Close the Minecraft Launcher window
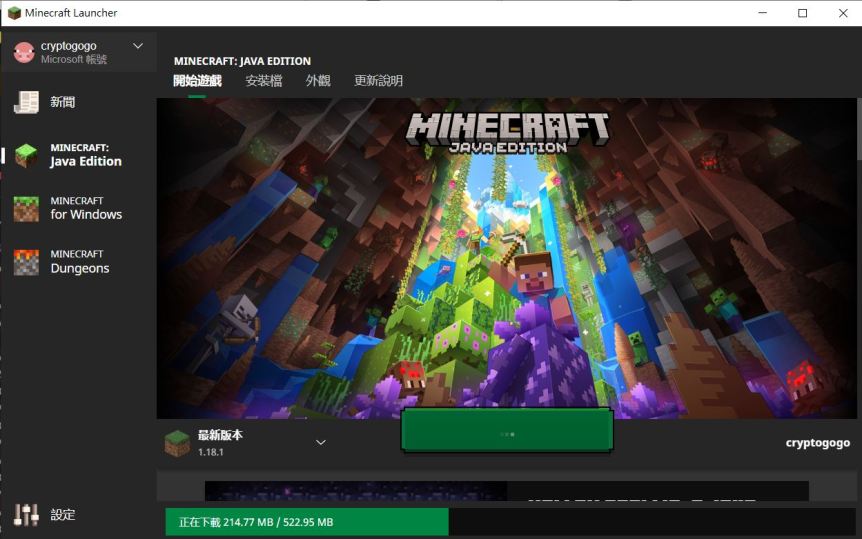Screen dimensions: 862x539 843,13
